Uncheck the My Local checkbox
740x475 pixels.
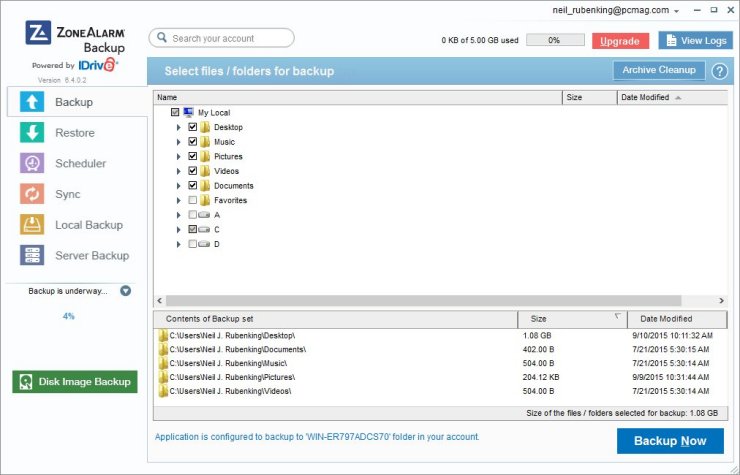coord(175,112)
